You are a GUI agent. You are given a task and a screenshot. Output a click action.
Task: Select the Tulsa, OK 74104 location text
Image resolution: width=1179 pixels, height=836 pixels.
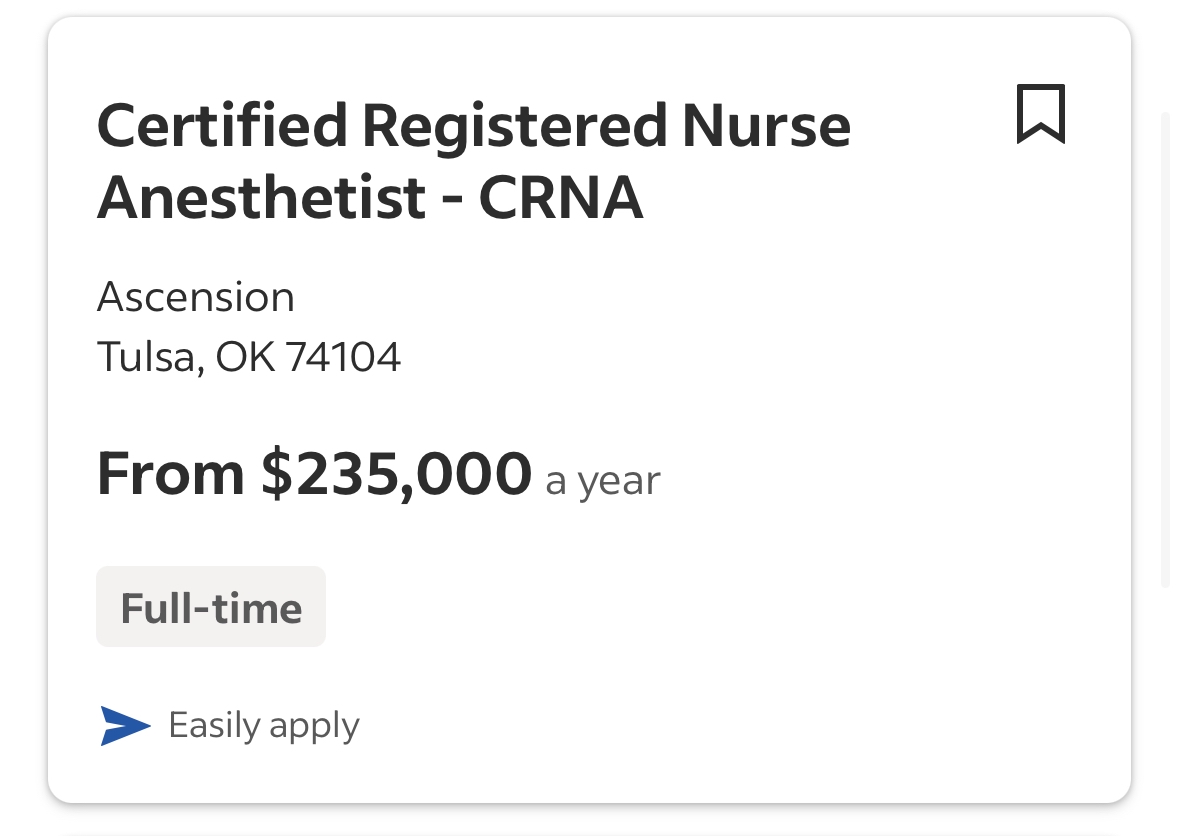click(249, 356)
